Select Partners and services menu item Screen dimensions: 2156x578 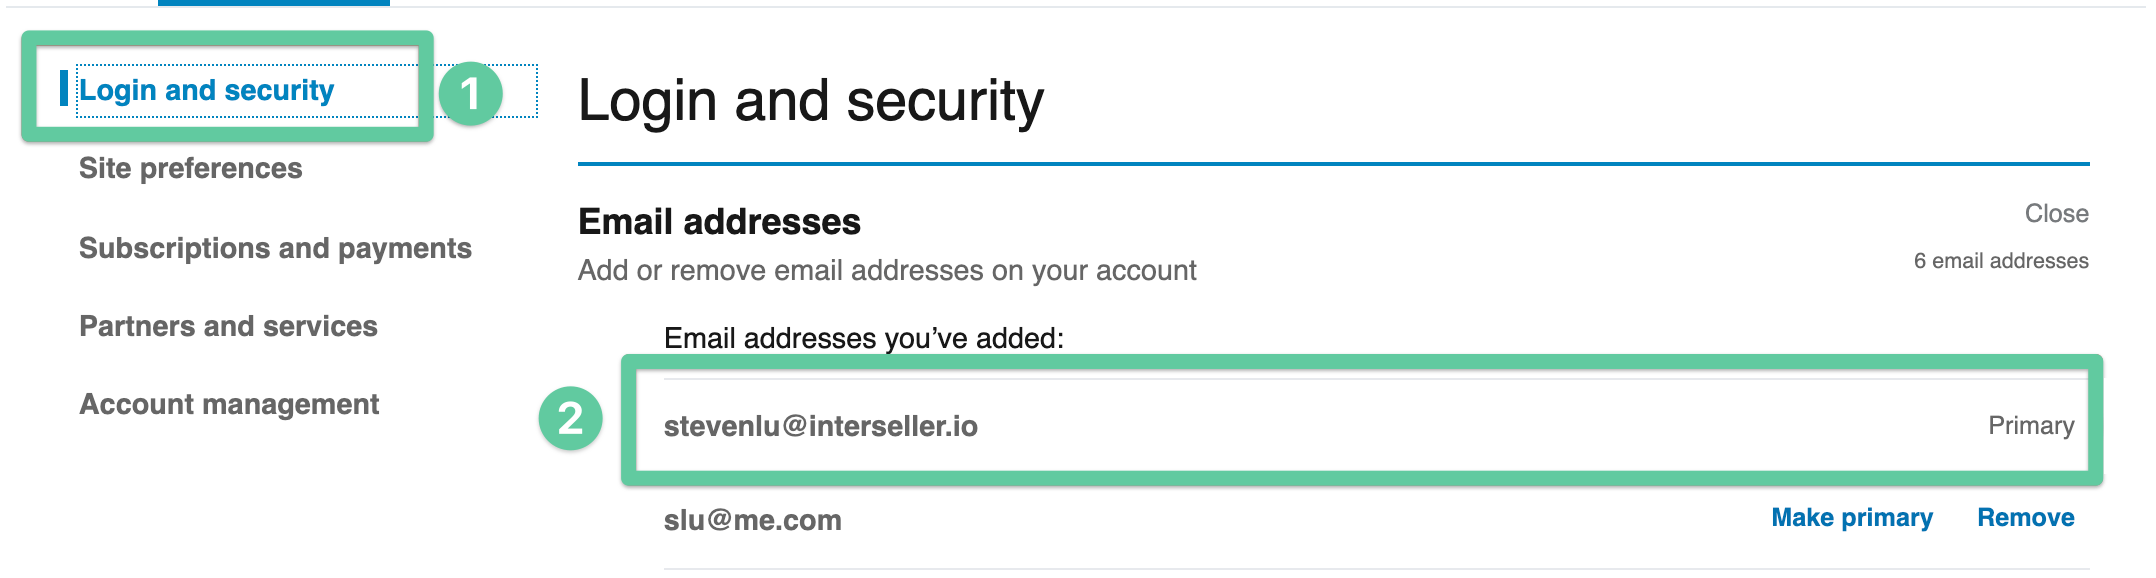pos(228,326)
